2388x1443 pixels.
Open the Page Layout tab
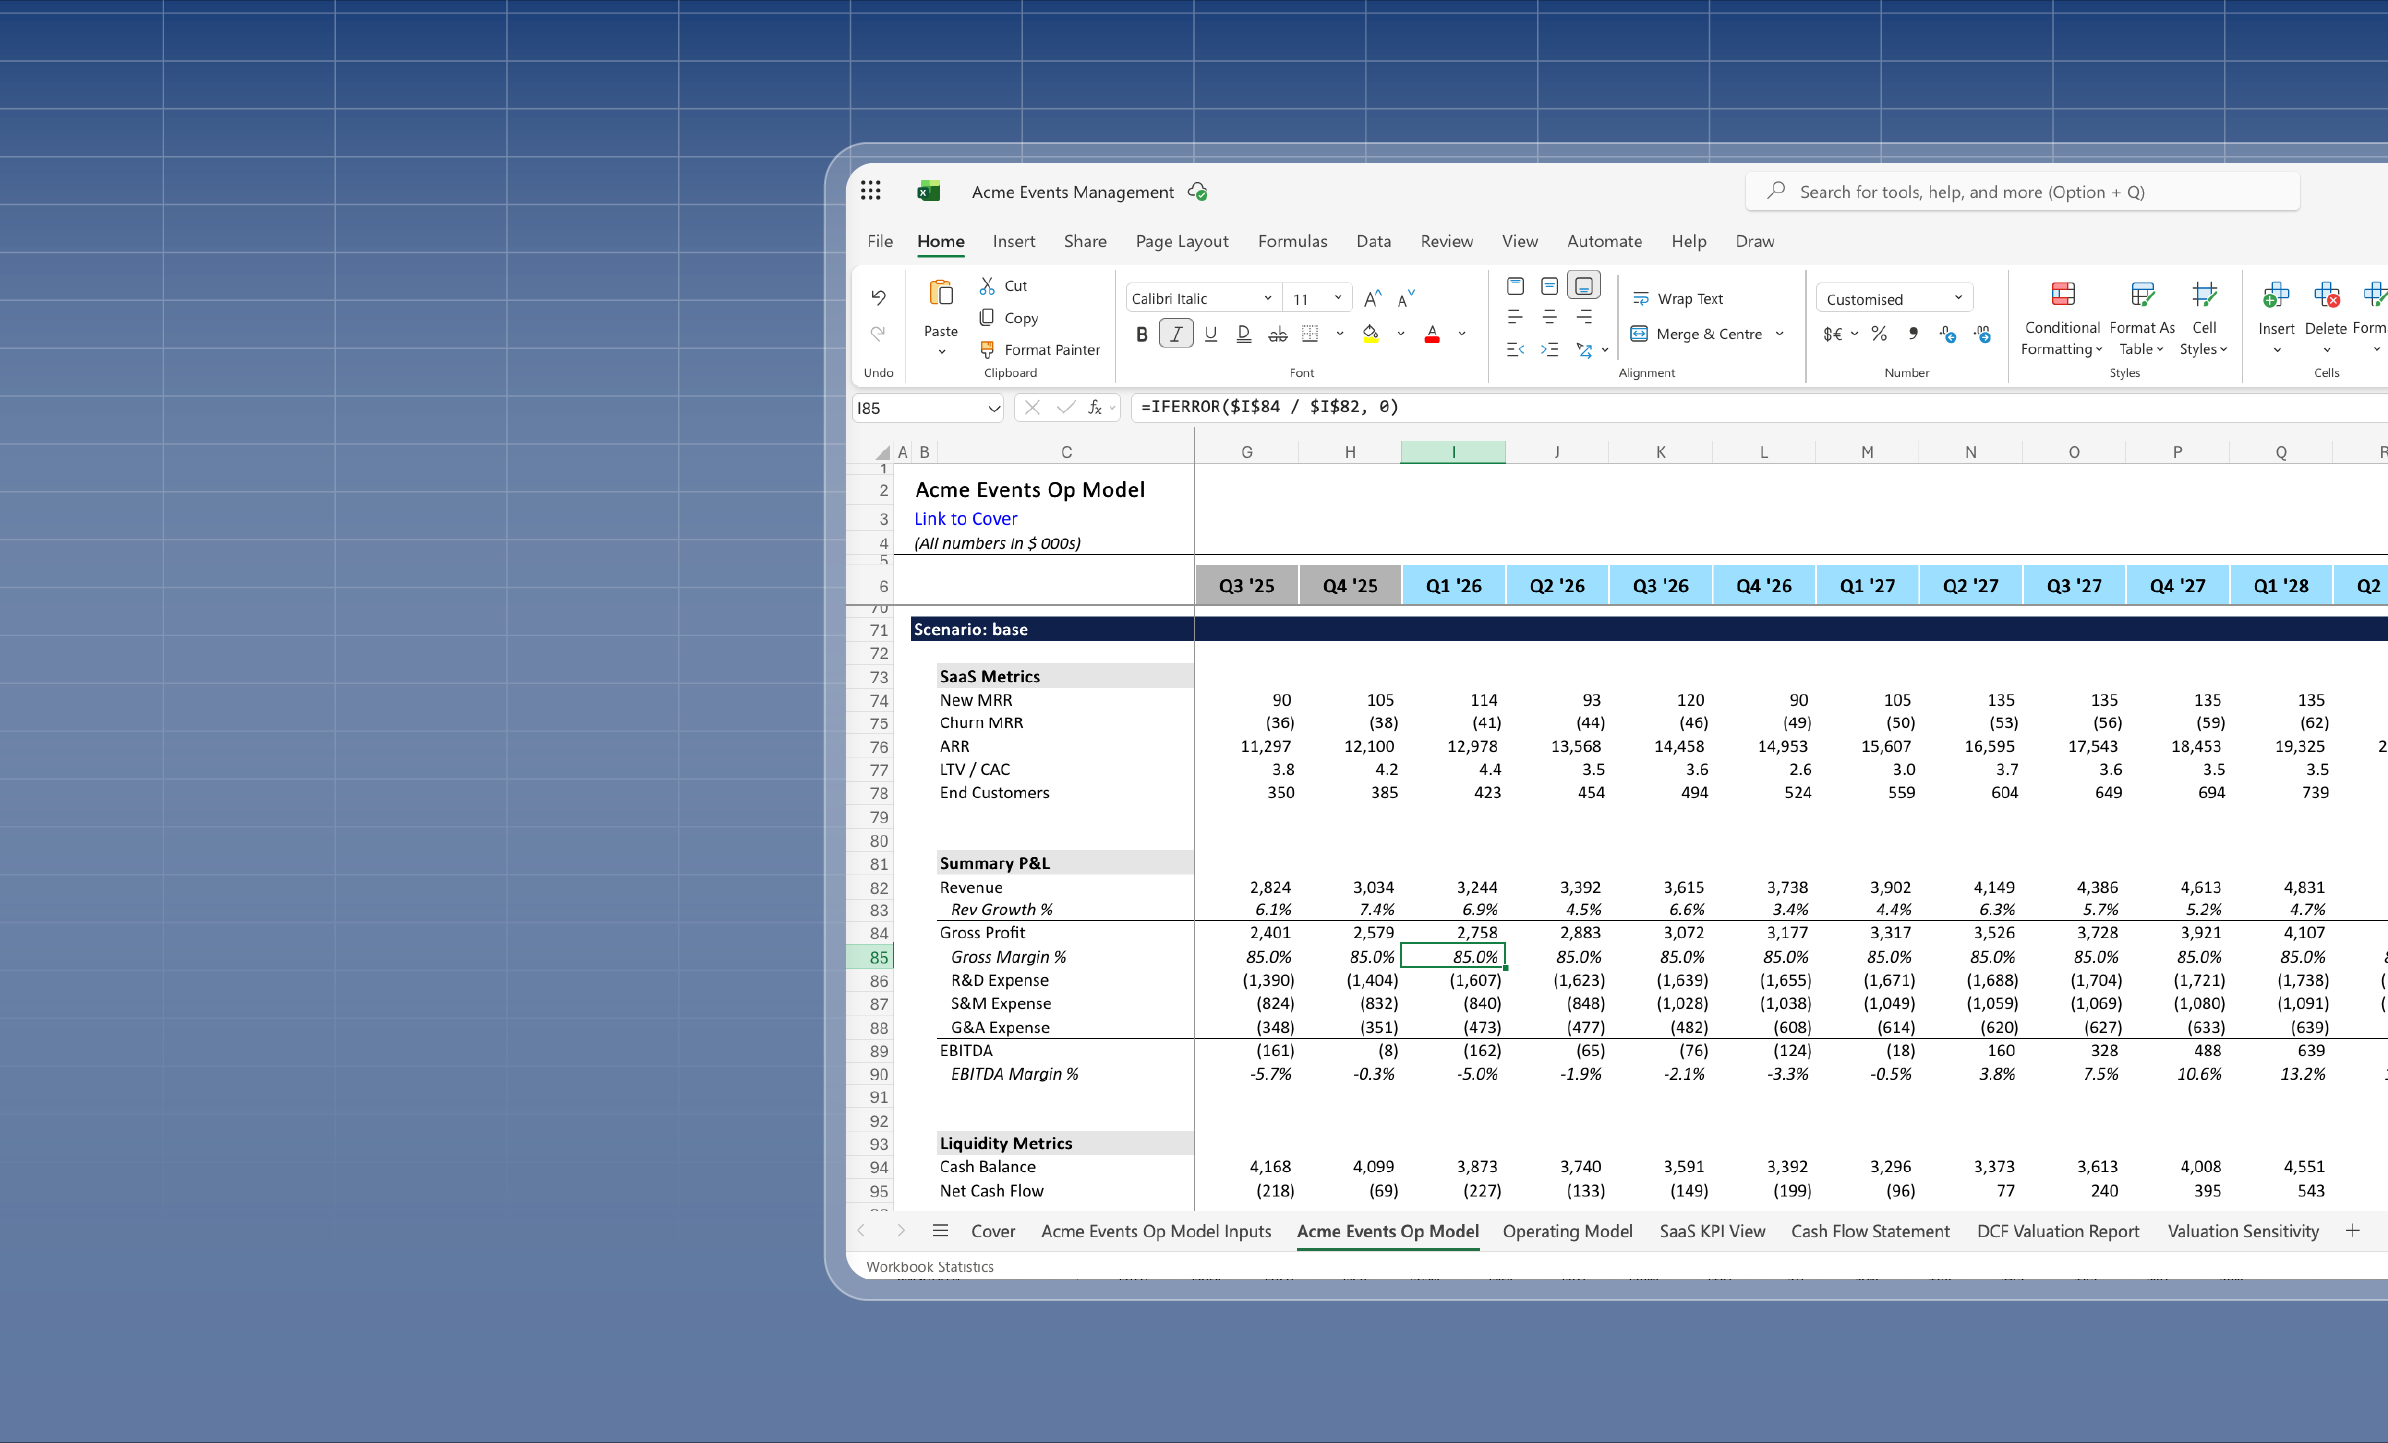1182,241
